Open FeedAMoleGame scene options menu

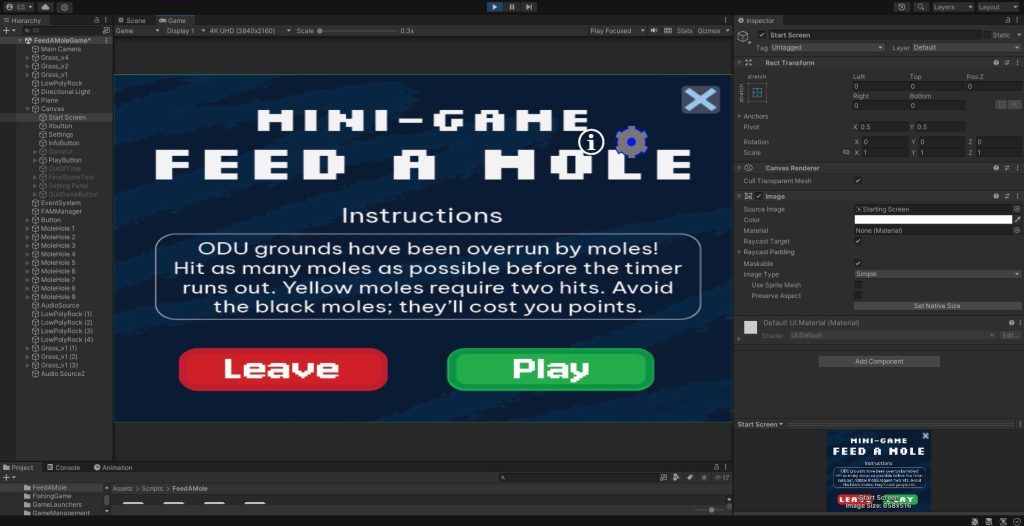[106, 41]
